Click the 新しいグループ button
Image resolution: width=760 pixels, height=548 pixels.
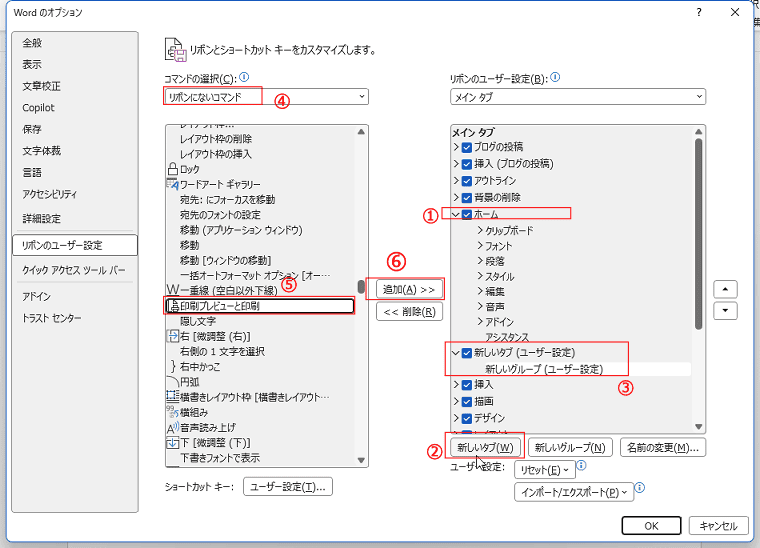tap(569, 448)
